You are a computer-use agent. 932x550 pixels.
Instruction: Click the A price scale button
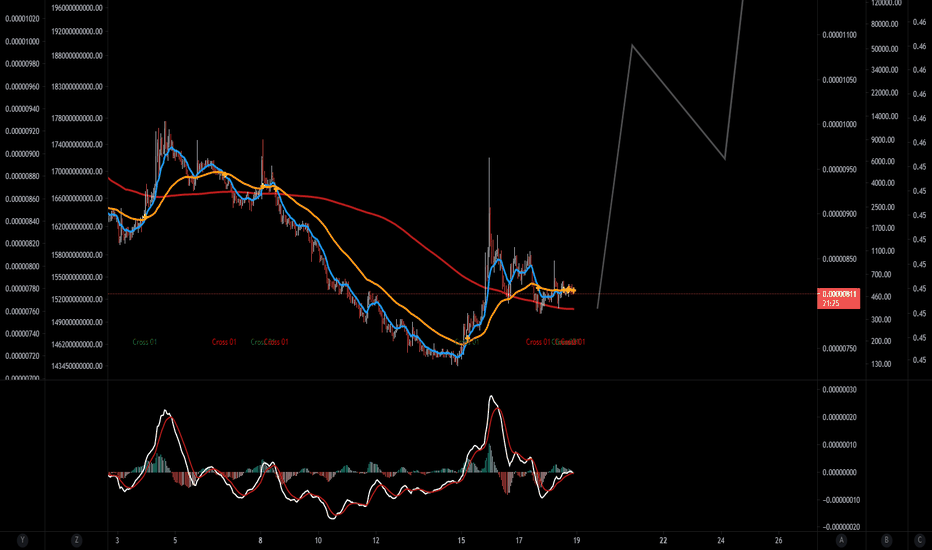pos(841,540)
